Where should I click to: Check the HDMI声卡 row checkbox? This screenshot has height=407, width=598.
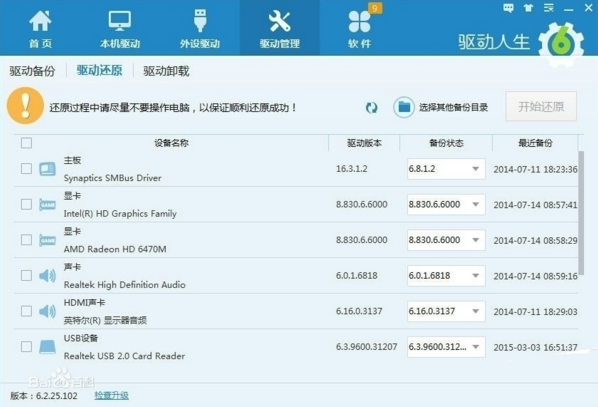coord(26,311)
